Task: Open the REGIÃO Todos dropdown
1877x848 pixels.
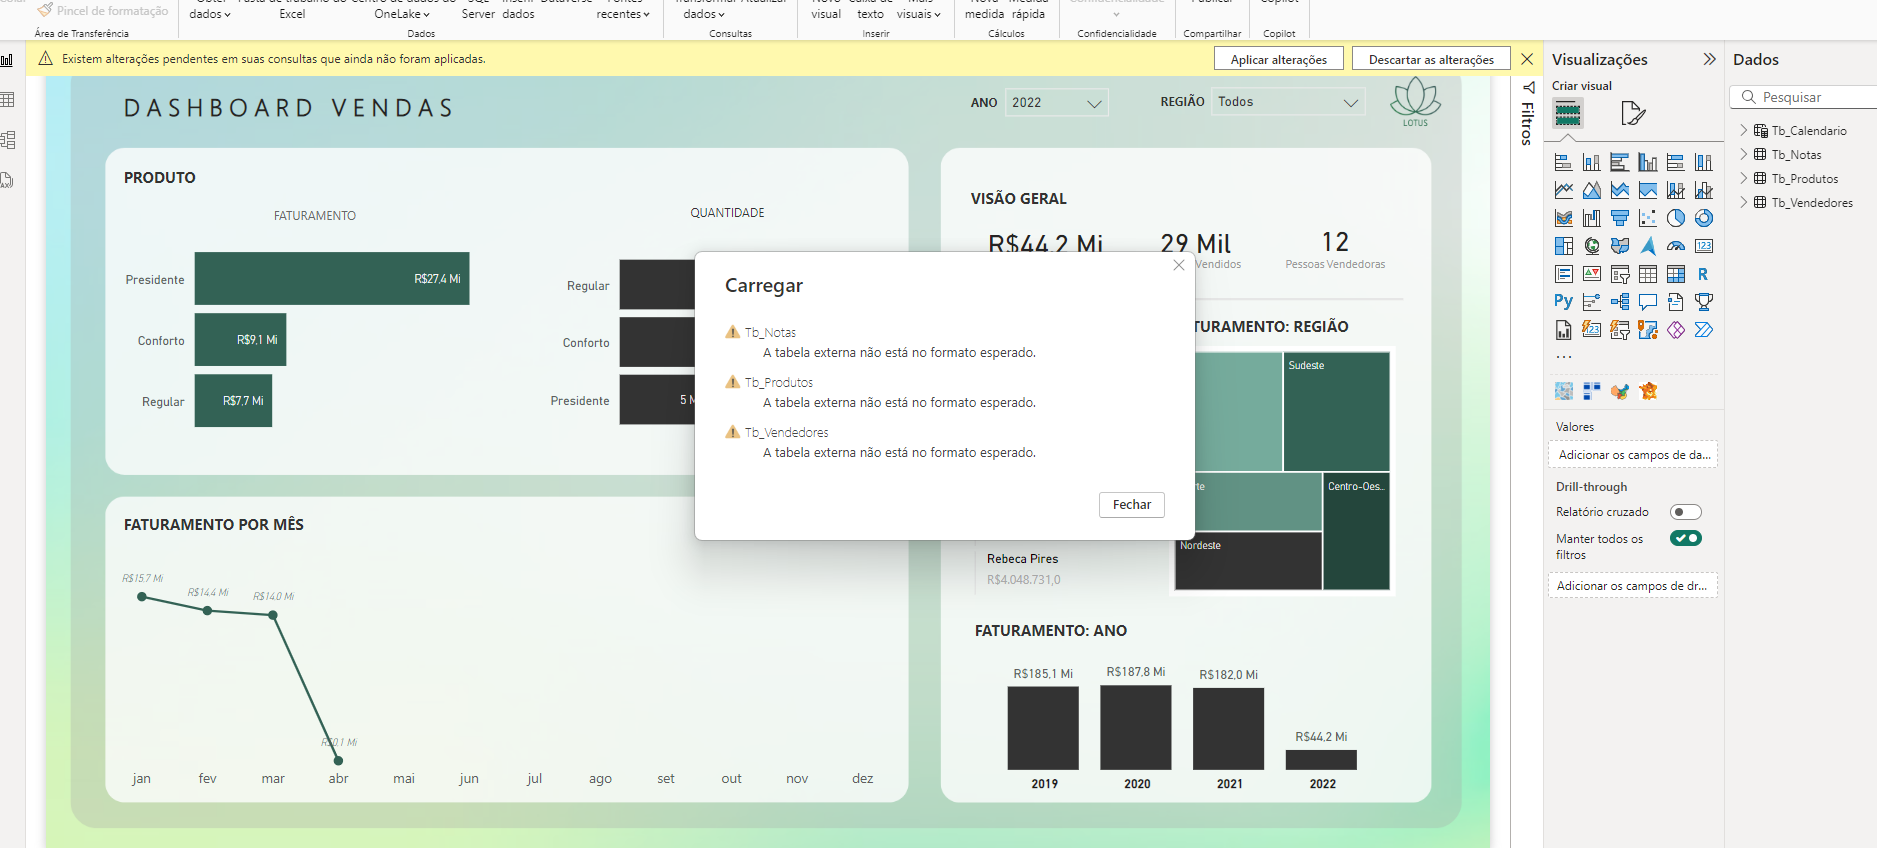Action: [1288, 102]
